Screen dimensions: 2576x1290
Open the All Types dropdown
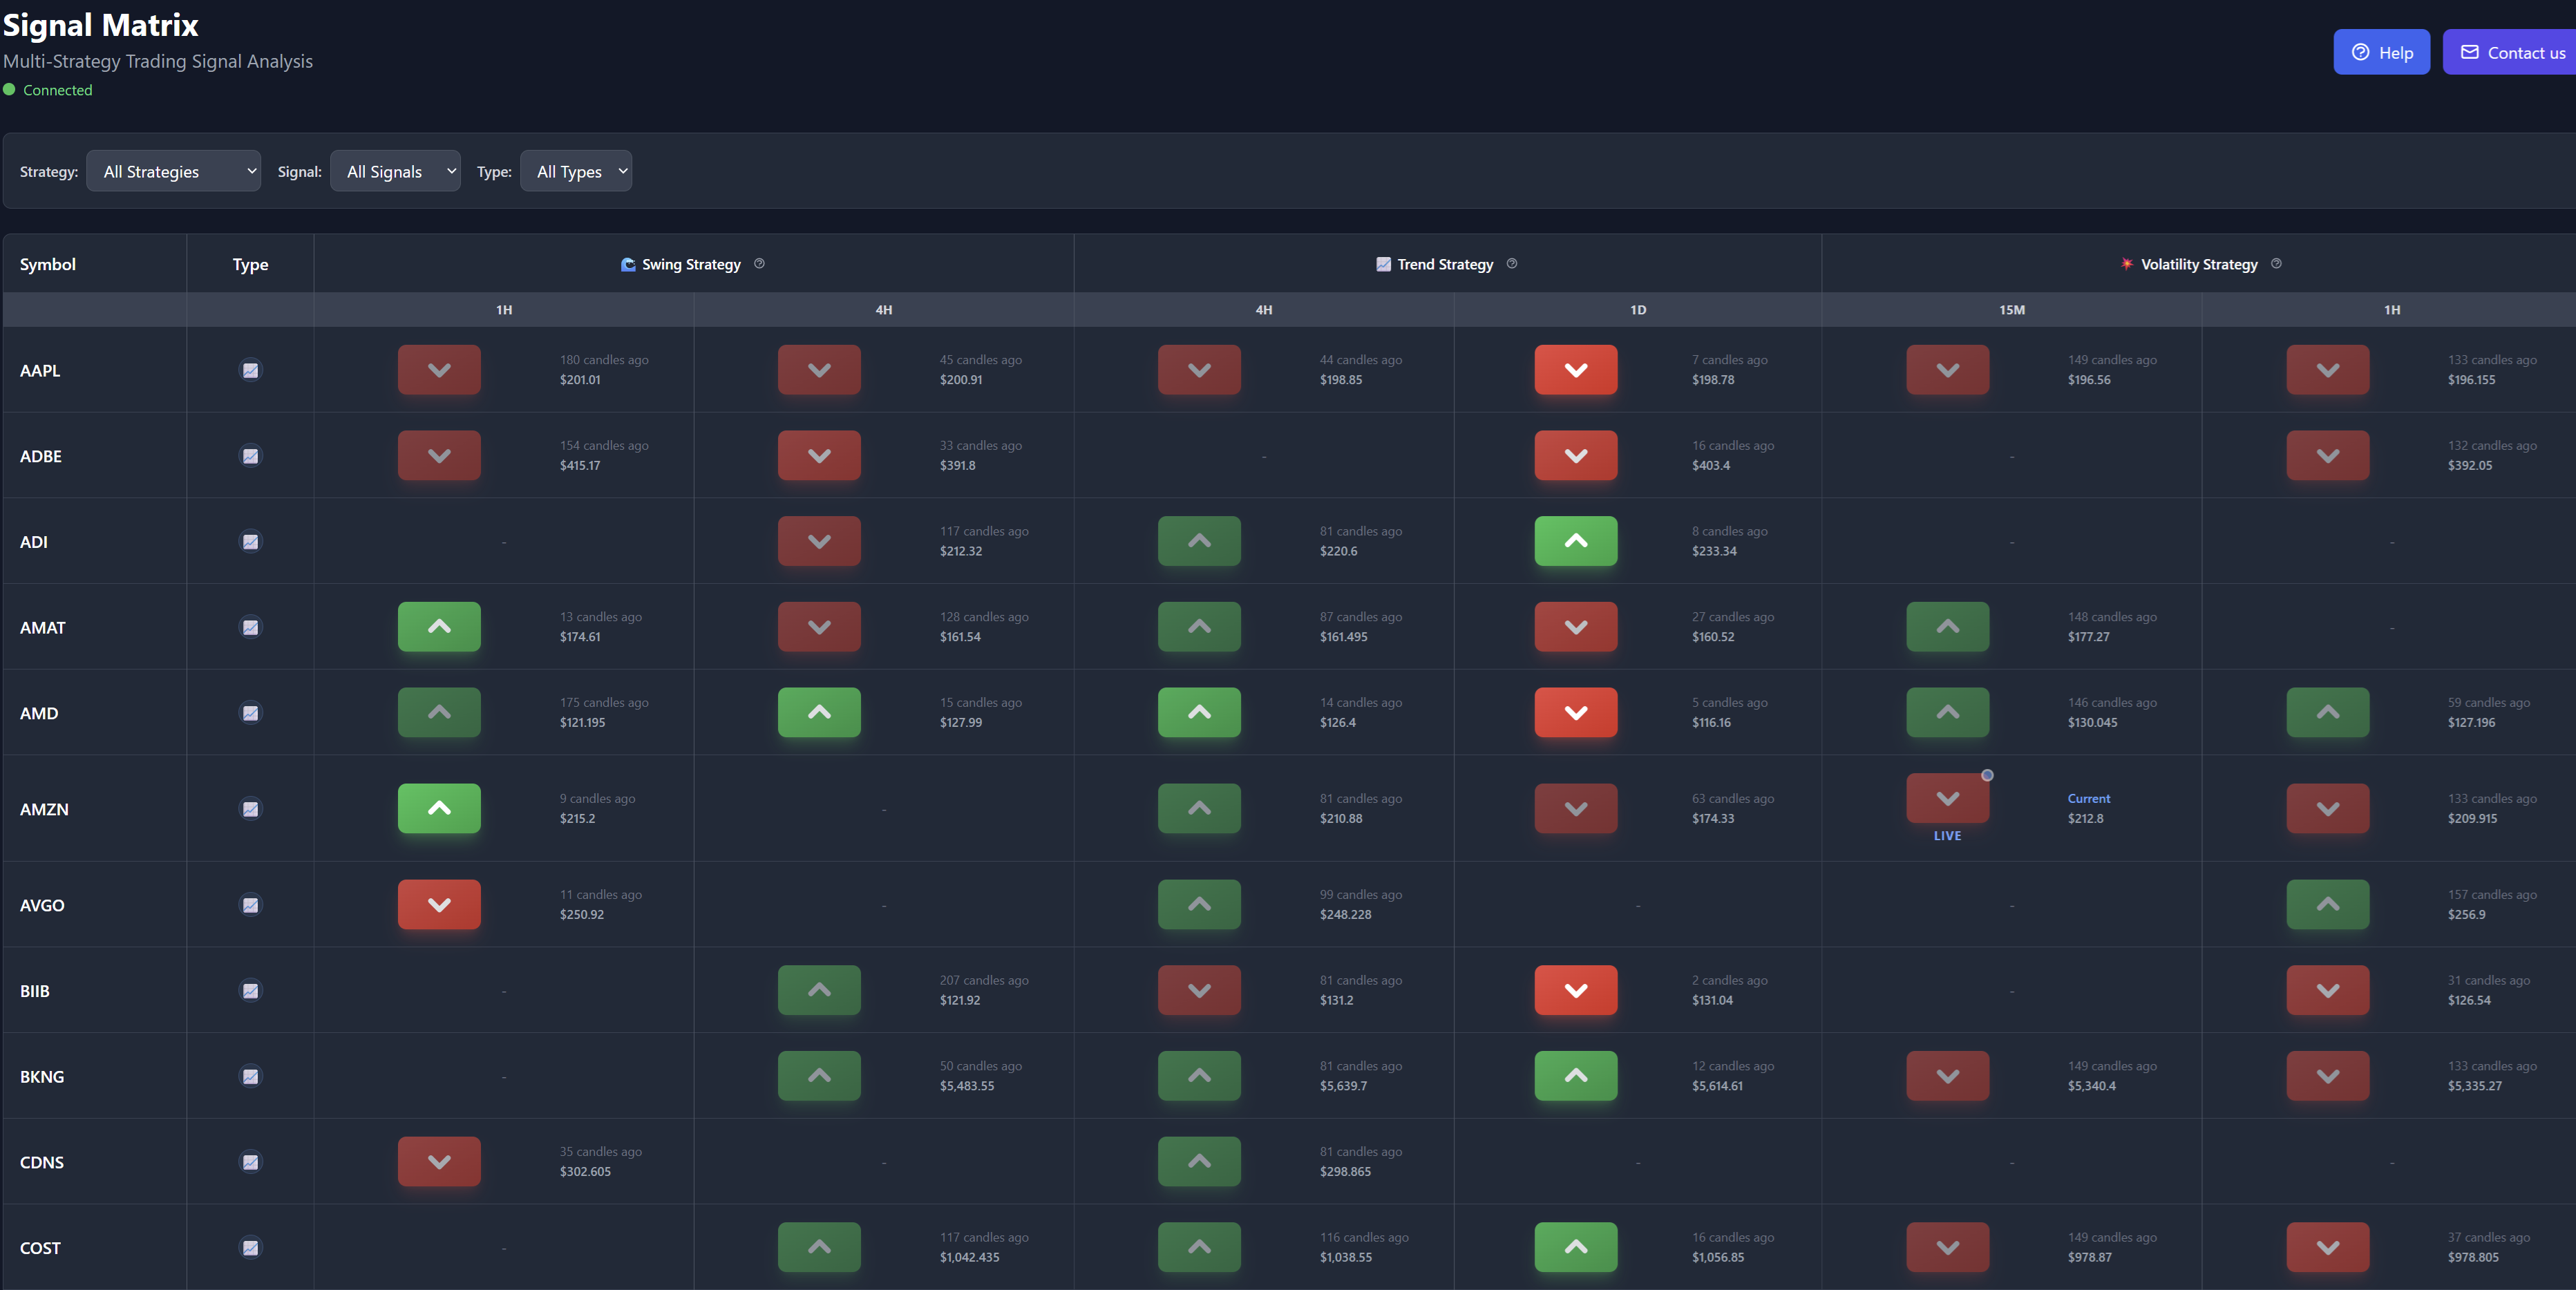pyautogui.click(x=576, y=171)
